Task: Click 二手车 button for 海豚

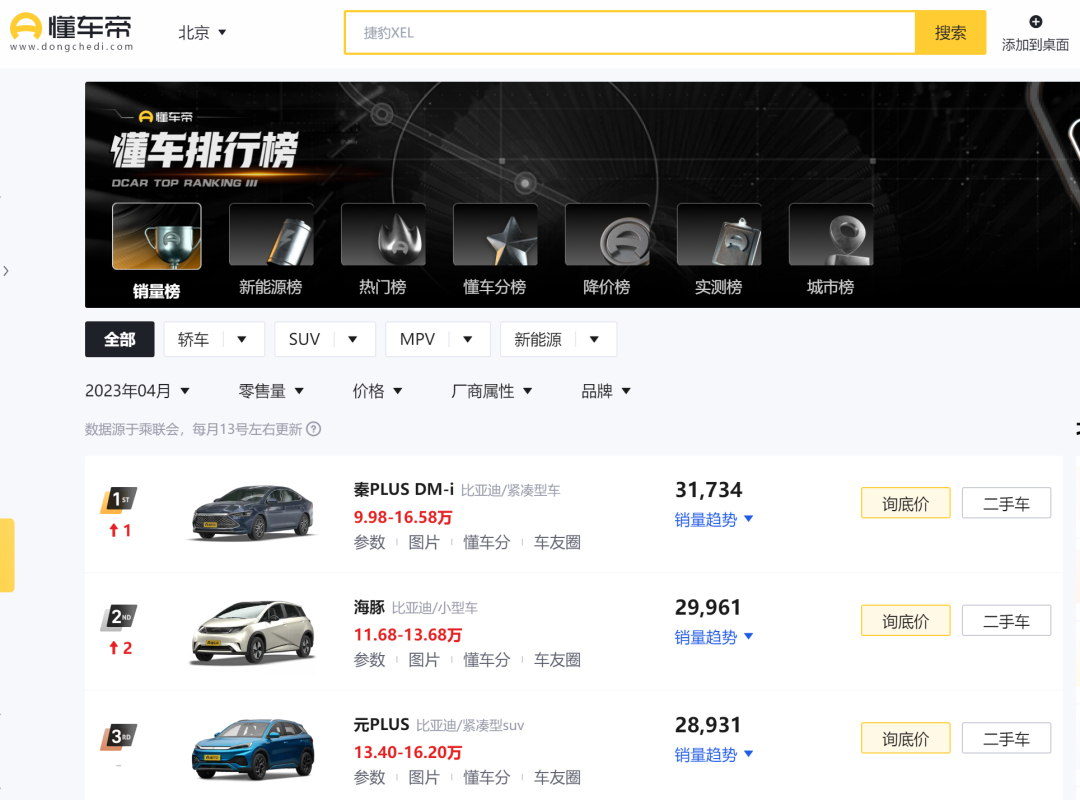Action: tap(1006, 621)
